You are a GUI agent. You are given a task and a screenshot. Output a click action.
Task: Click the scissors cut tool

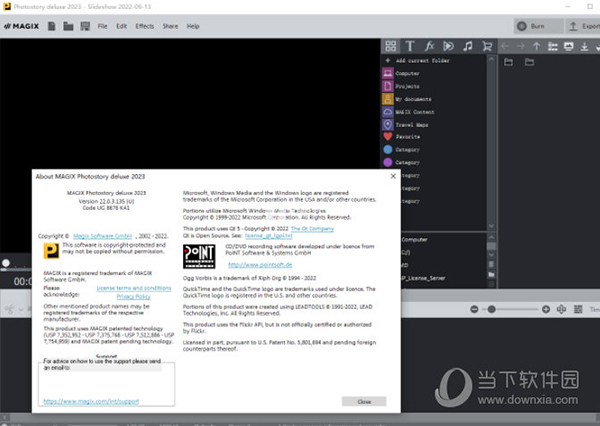pyautogui.click(x=10, y=309)
